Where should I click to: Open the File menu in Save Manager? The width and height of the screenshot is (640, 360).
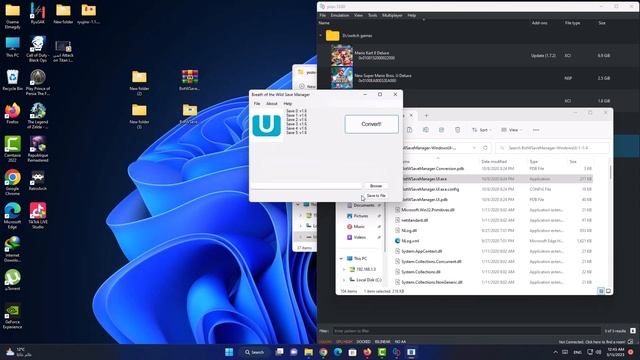coord(257,104)
